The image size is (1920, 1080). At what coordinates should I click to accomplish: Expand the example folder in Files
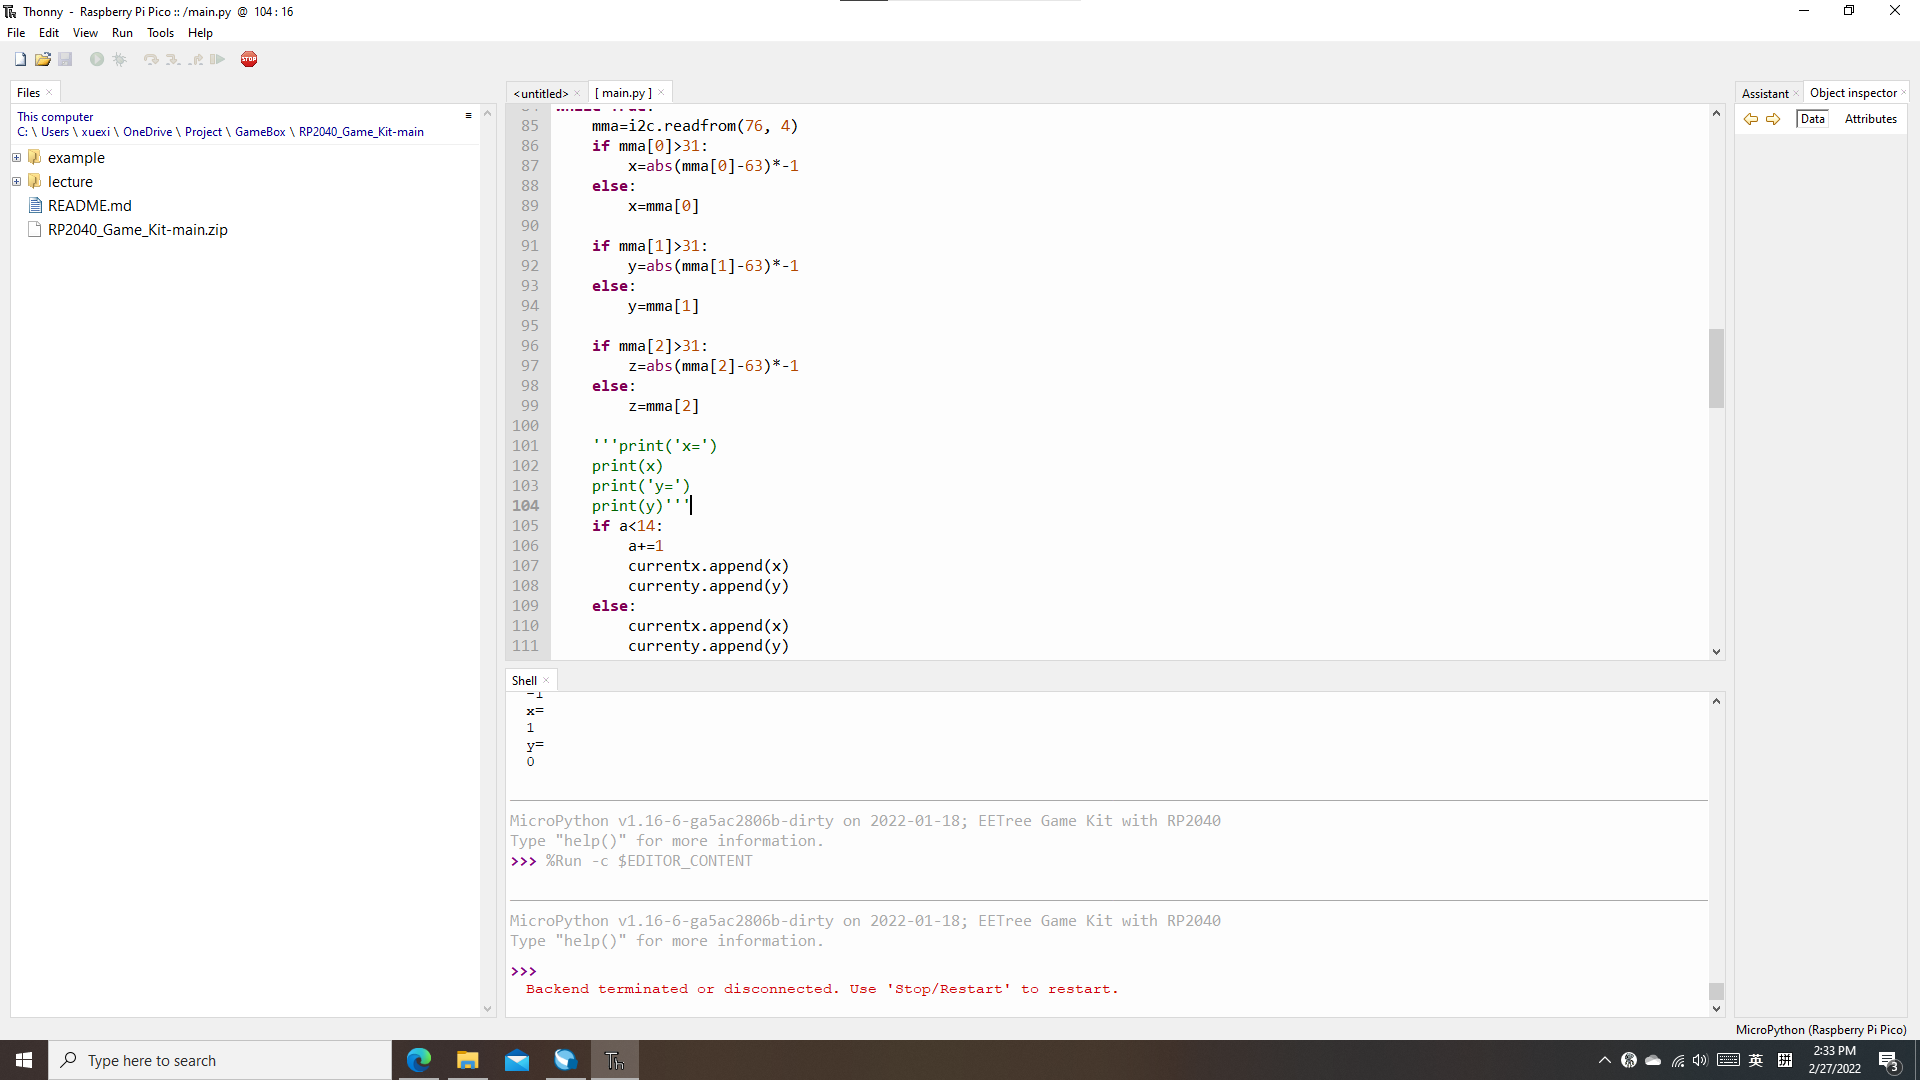coord(16,158)
